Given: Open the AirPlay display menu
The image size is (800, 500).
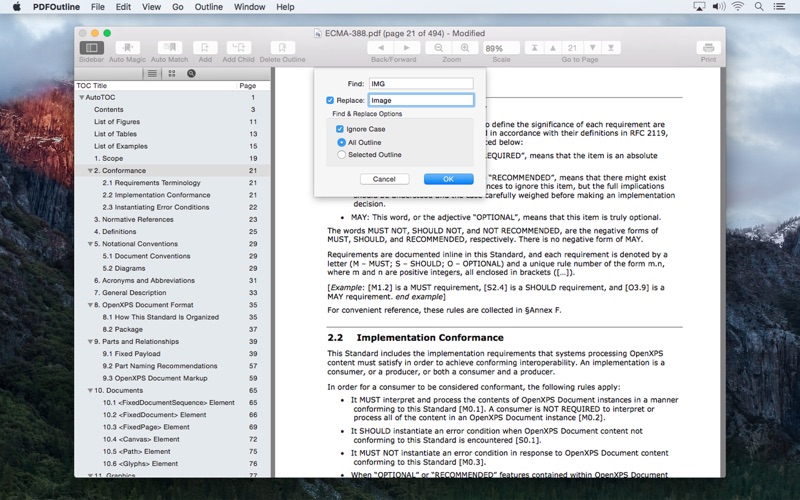Looking at the screenshot, I should click(x=699, y=7).
